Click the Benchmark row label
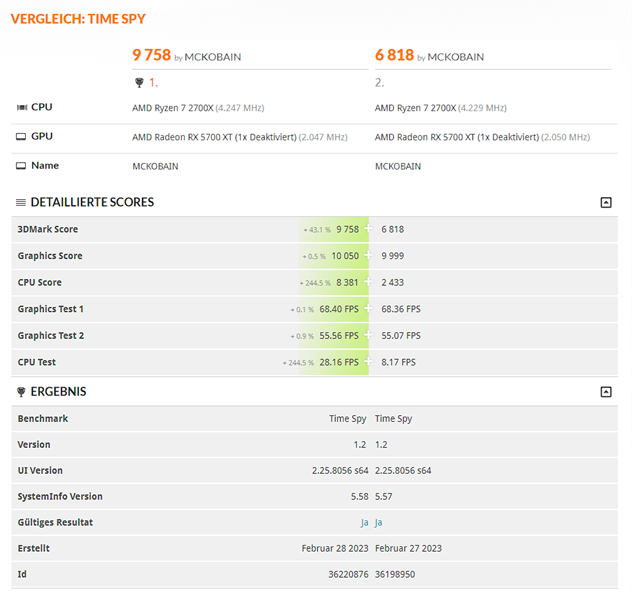Image resolution: width=632 pixels, height=593 pixels. click(43, 418)
